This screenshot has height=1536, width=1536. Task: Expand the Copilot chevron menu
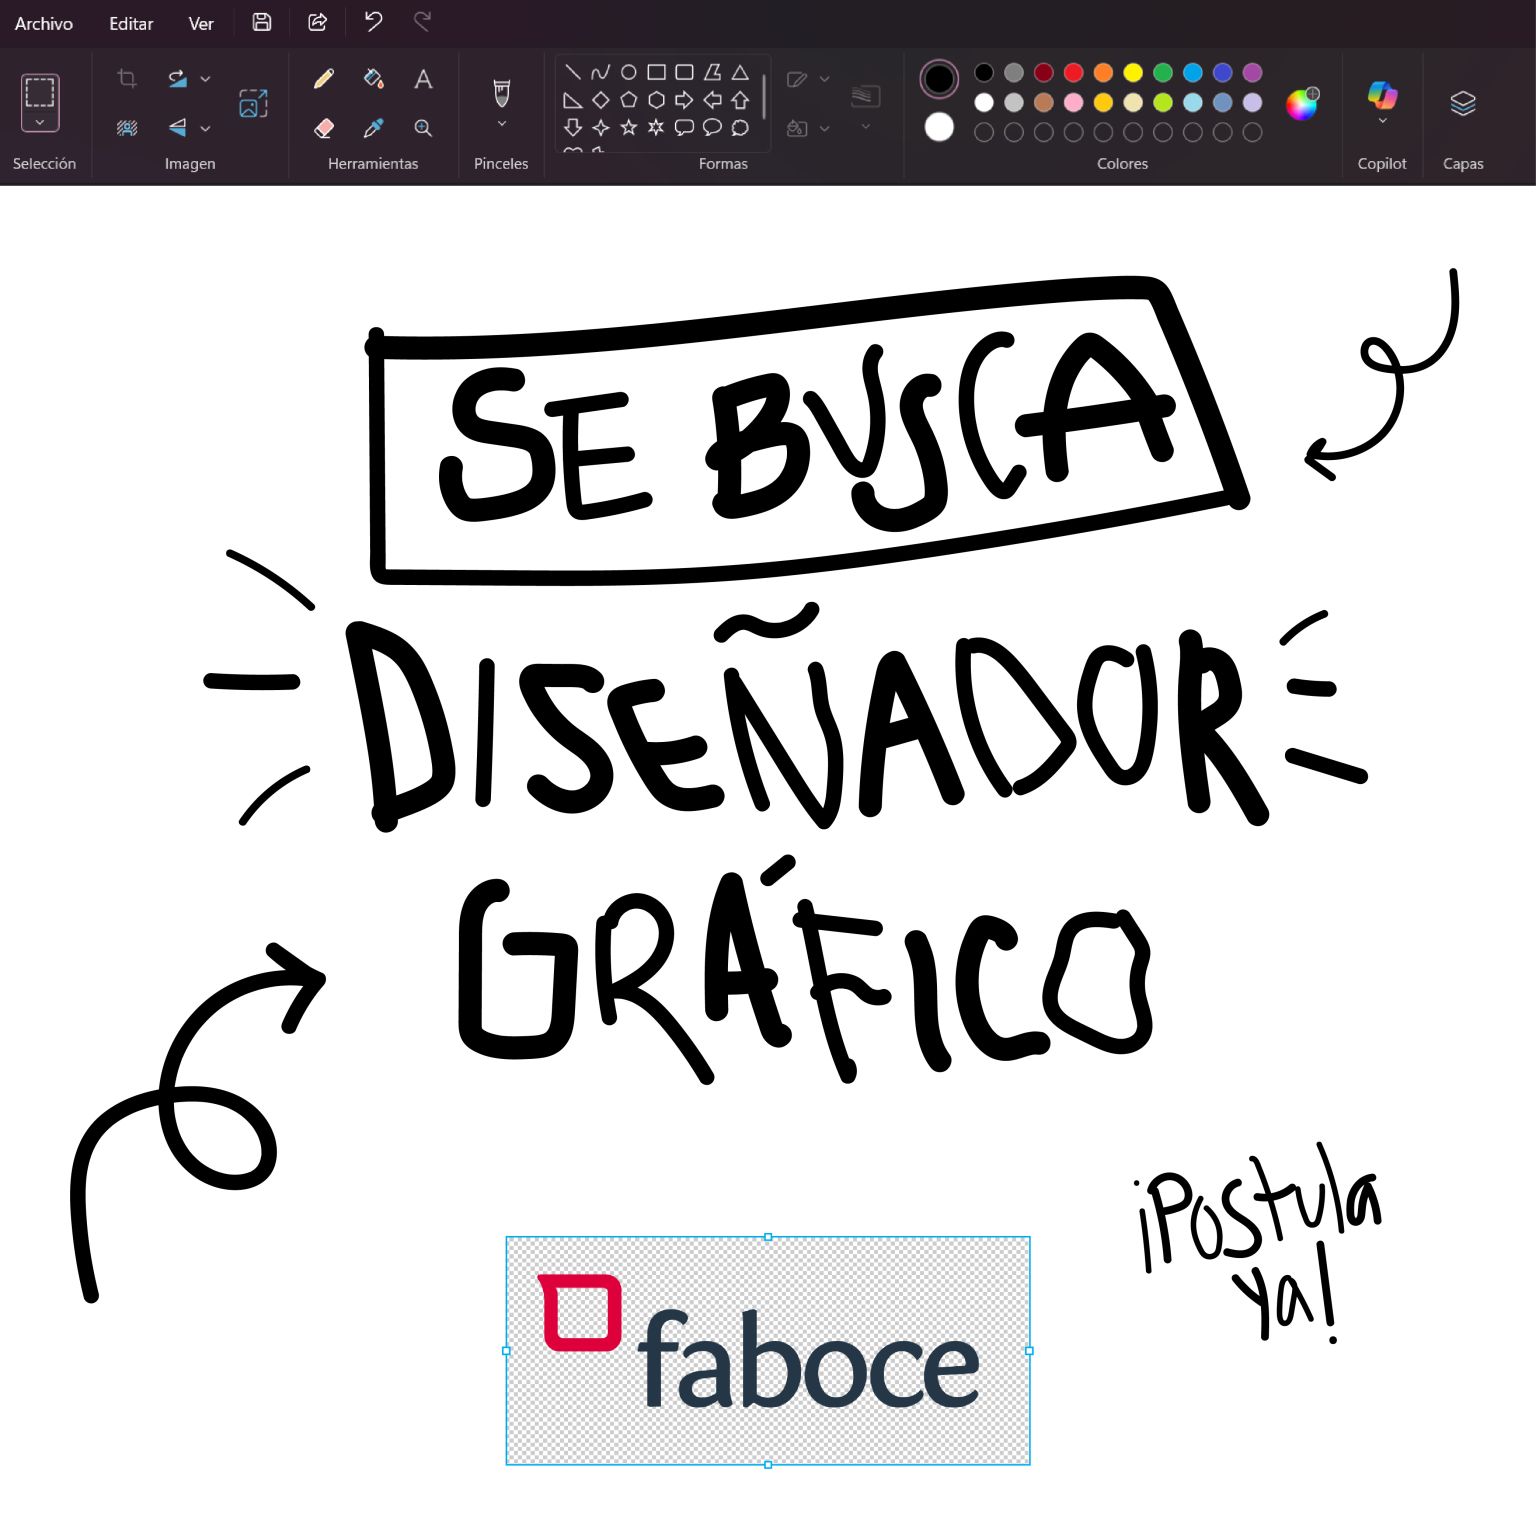(x=1382, y=121)
